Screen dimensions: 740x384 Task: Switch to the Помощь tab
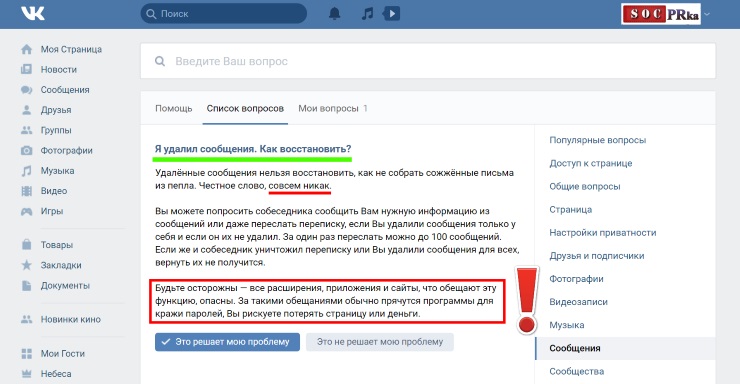pos(174,109)
